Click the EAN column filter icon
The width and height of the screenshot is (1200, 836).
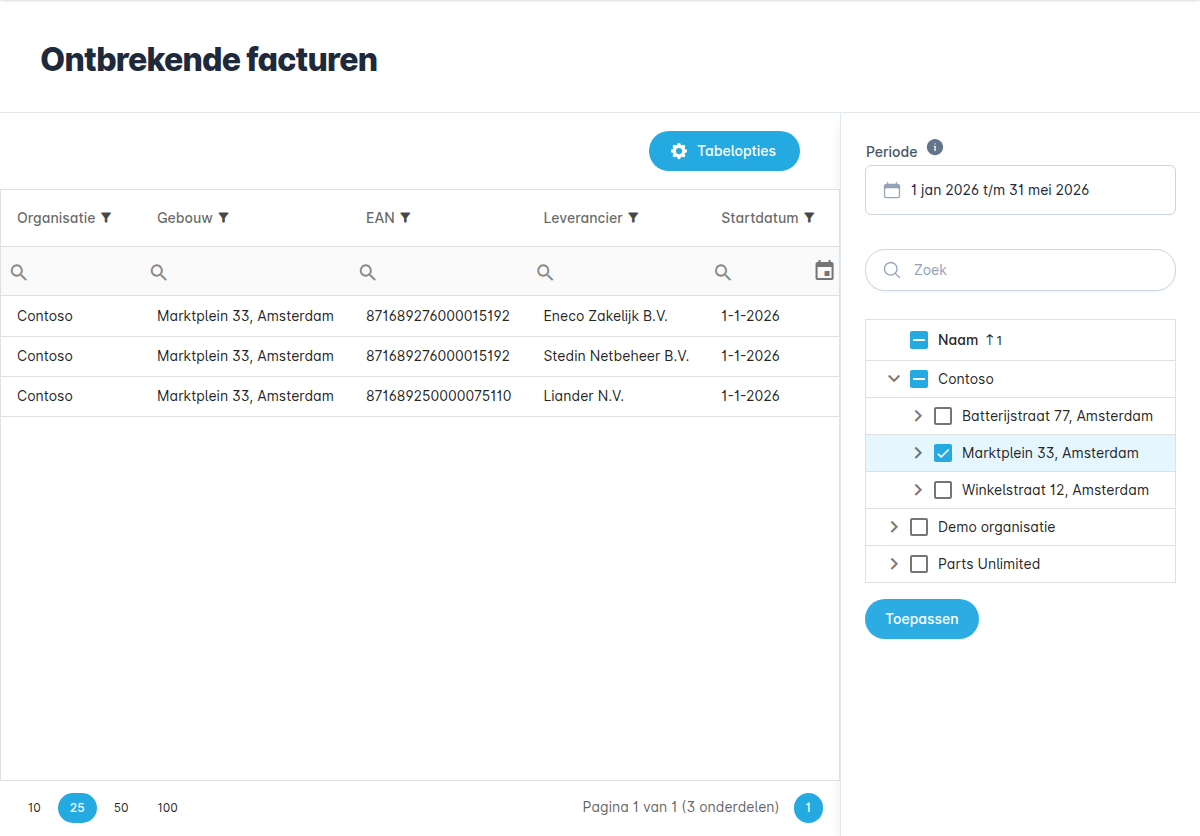tap(406, 218)
